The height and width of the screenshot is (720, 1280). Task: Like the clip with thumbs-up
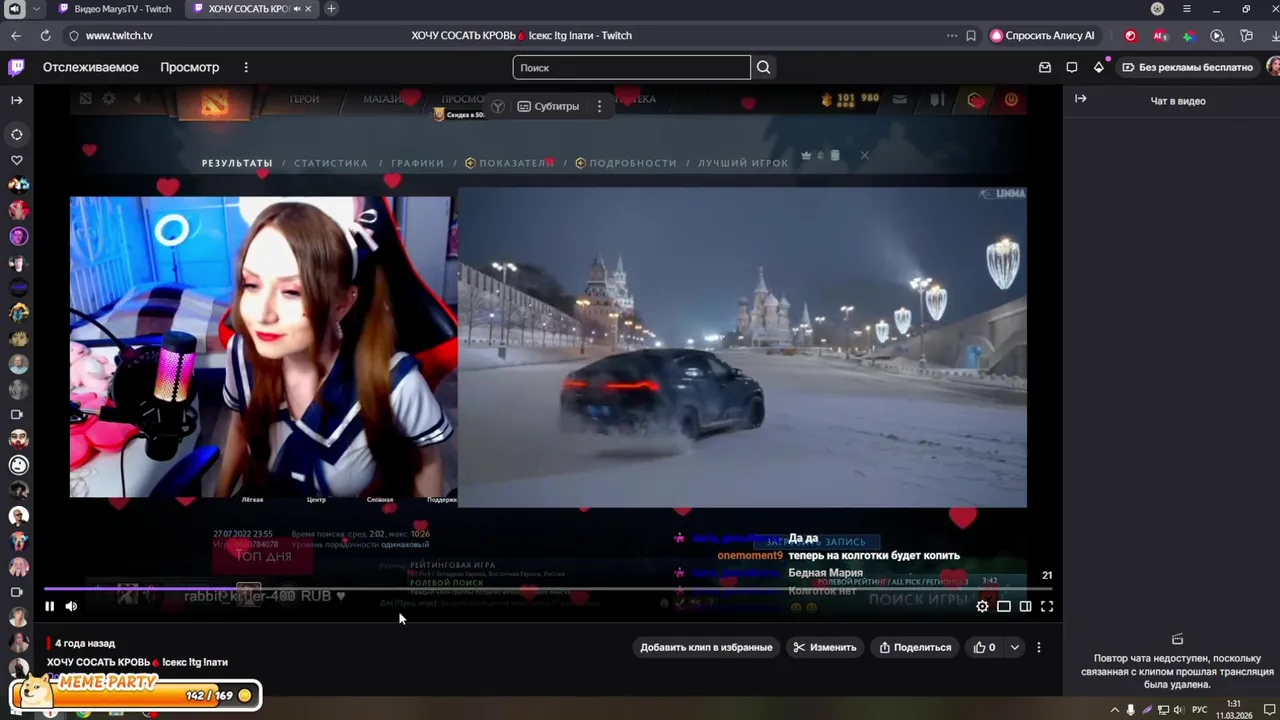pyautogui.click(x=985, y=647)
